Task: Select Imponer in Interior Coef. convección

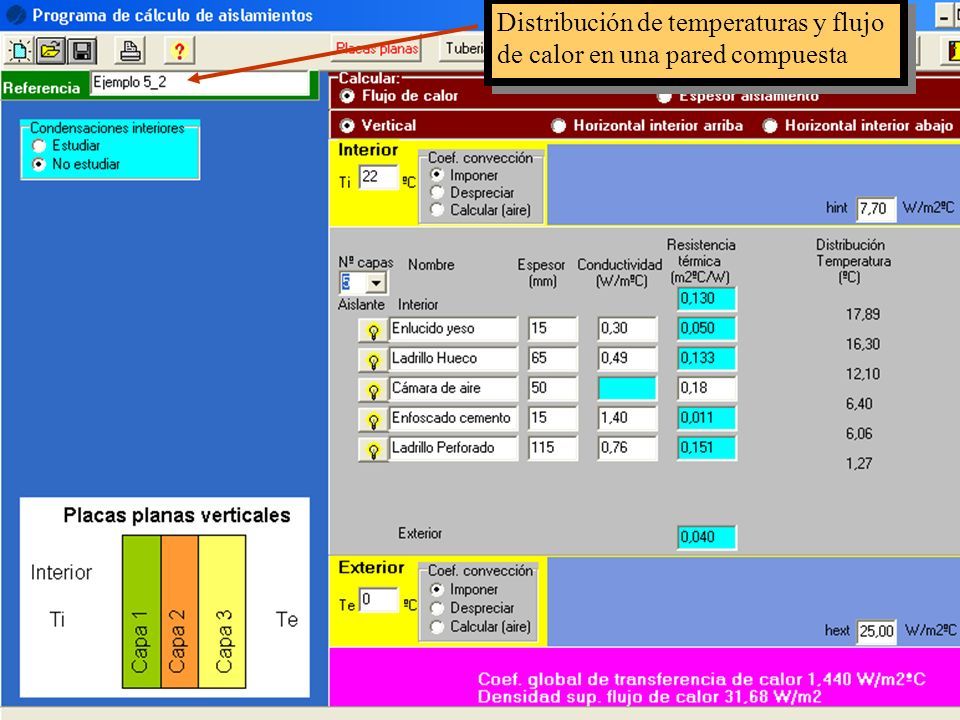Action: (437, 175)
